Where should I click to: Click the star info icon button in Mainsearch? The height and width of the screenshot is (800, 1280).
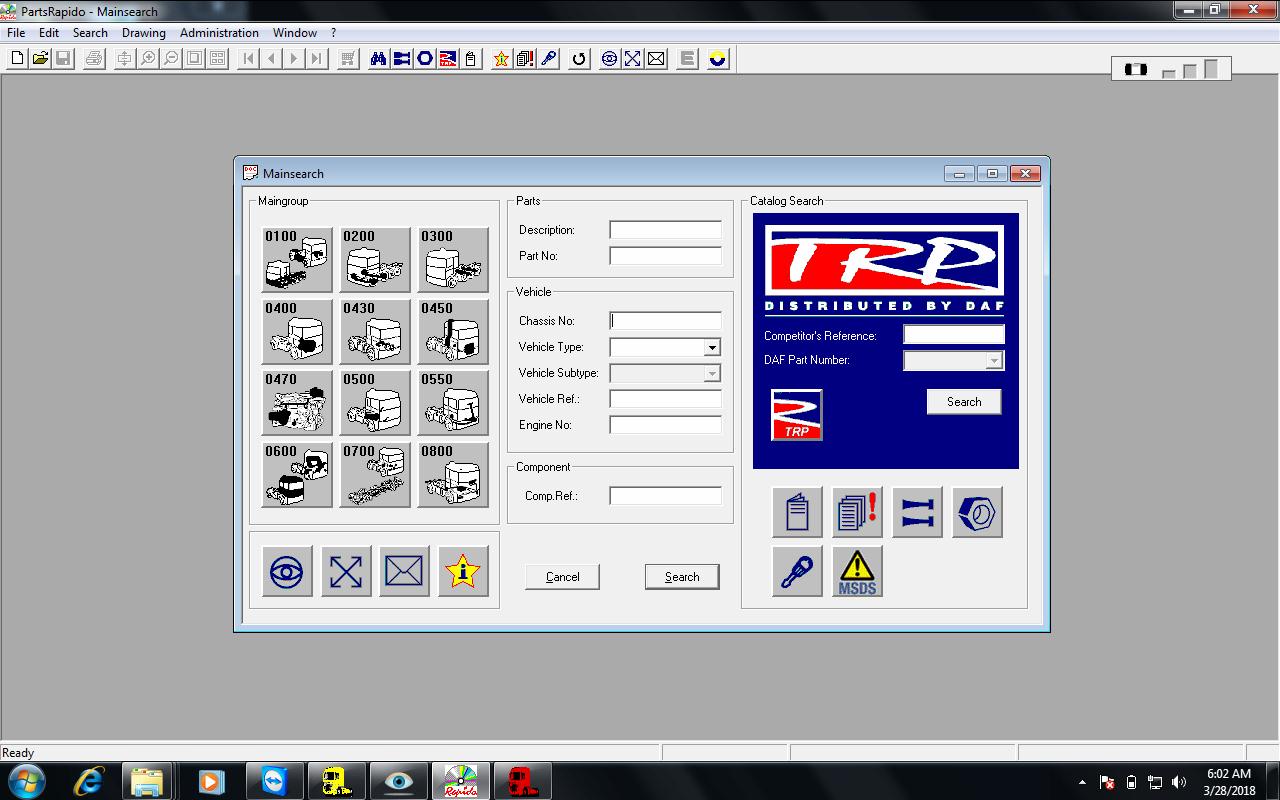click(463, 571)
